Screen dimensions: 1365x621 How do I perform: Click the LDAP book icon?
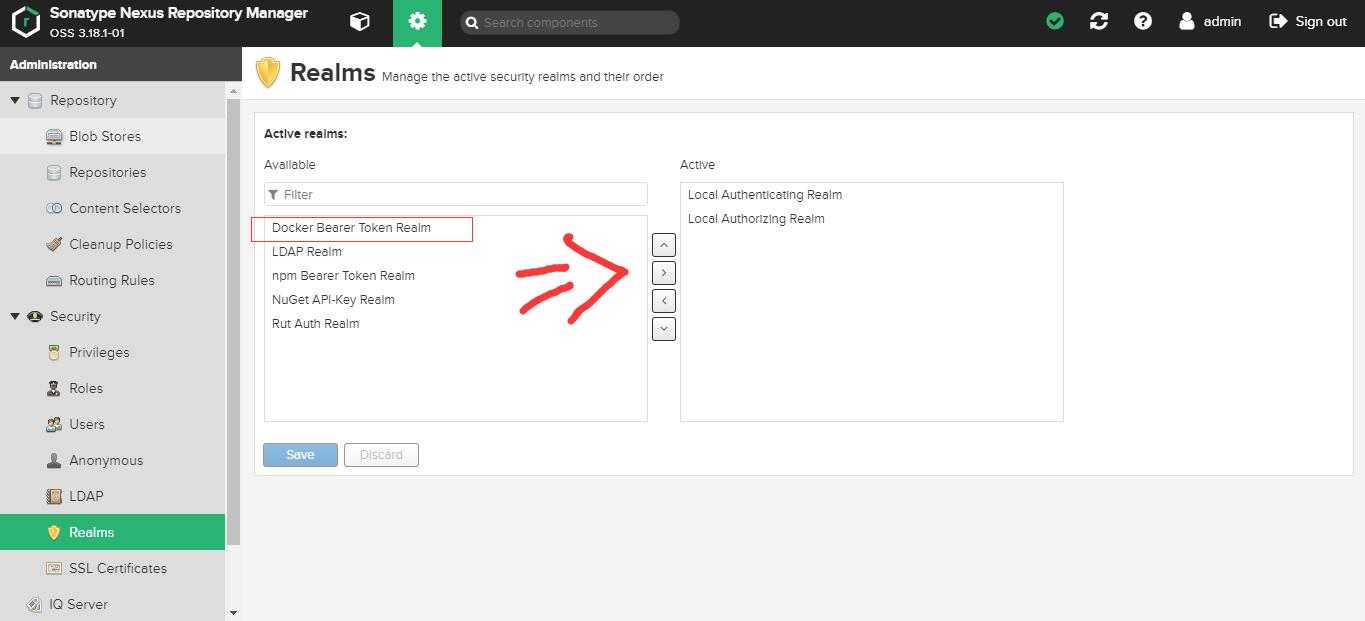coord(54,496)
